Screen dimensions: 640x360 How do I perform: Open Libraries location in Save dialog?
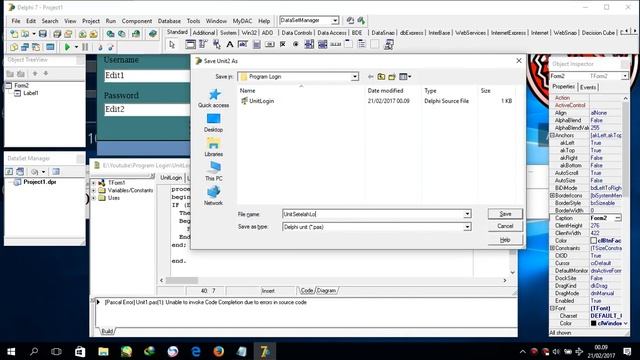click(213, 147)
